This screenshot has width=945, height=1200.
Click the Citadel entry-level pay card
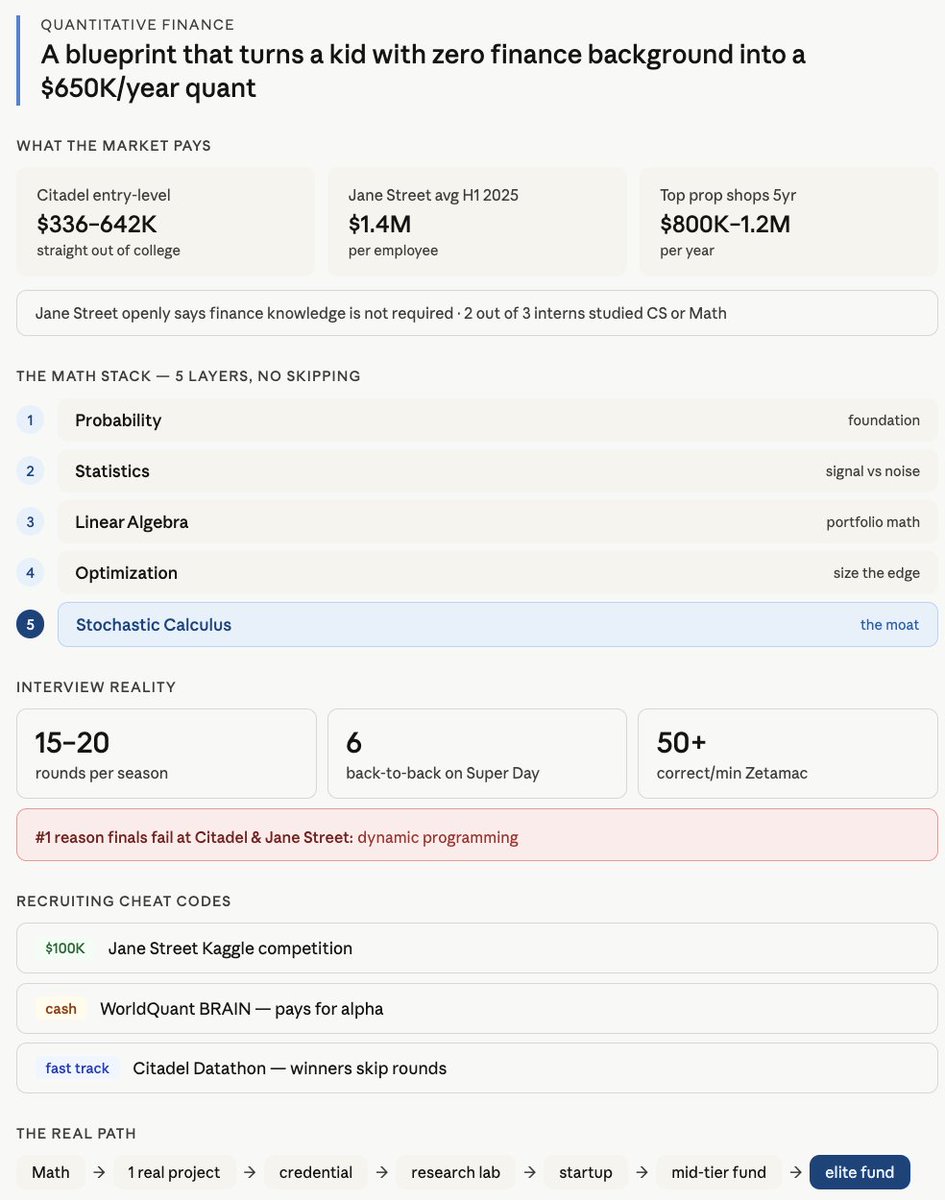click(x=166, y=221)
